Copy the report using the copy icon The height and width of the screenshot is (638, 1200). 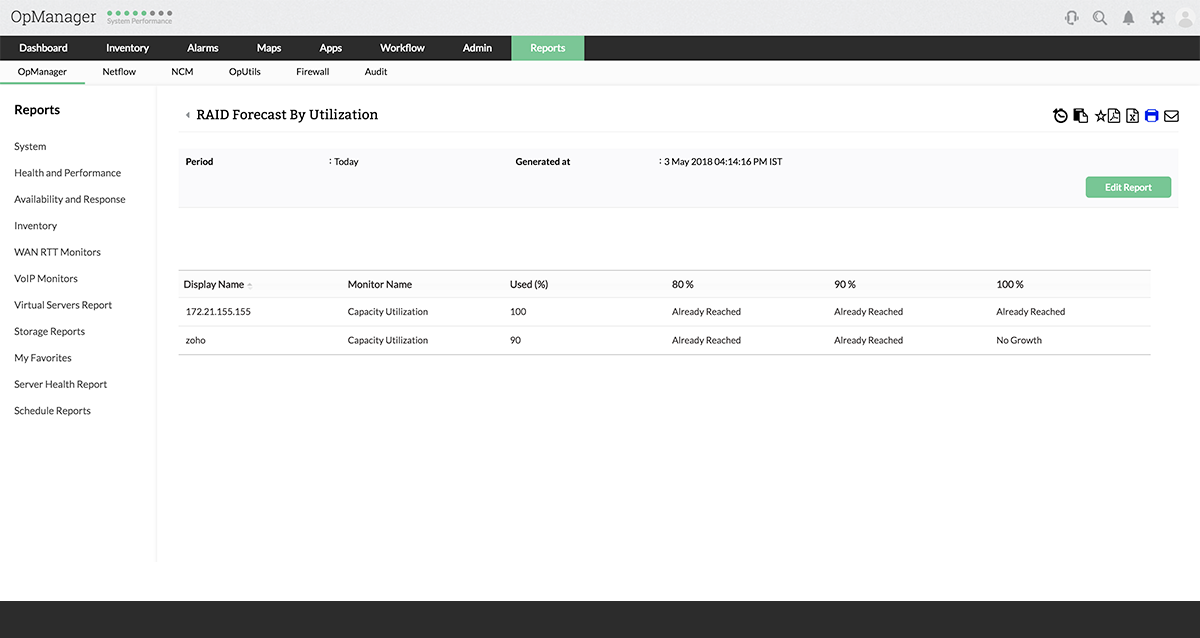[x=1080, y=115]
